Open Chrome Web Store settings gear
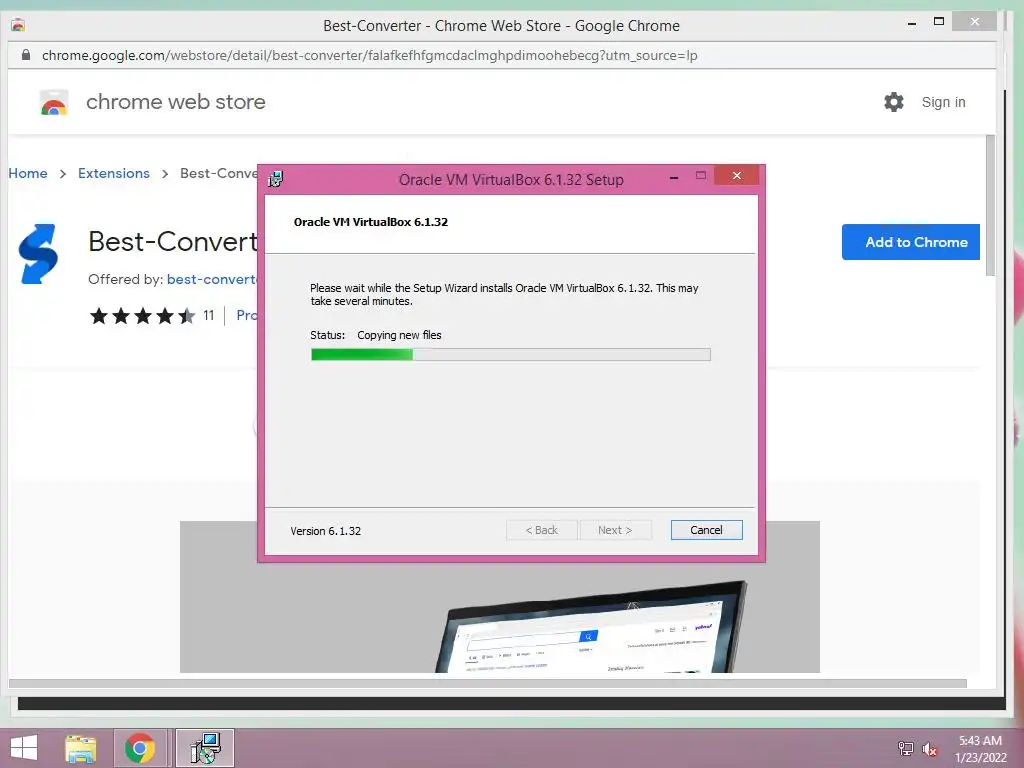Image resolution: width=1024 pixels, height=768 pixels. [x=893, y=102]
